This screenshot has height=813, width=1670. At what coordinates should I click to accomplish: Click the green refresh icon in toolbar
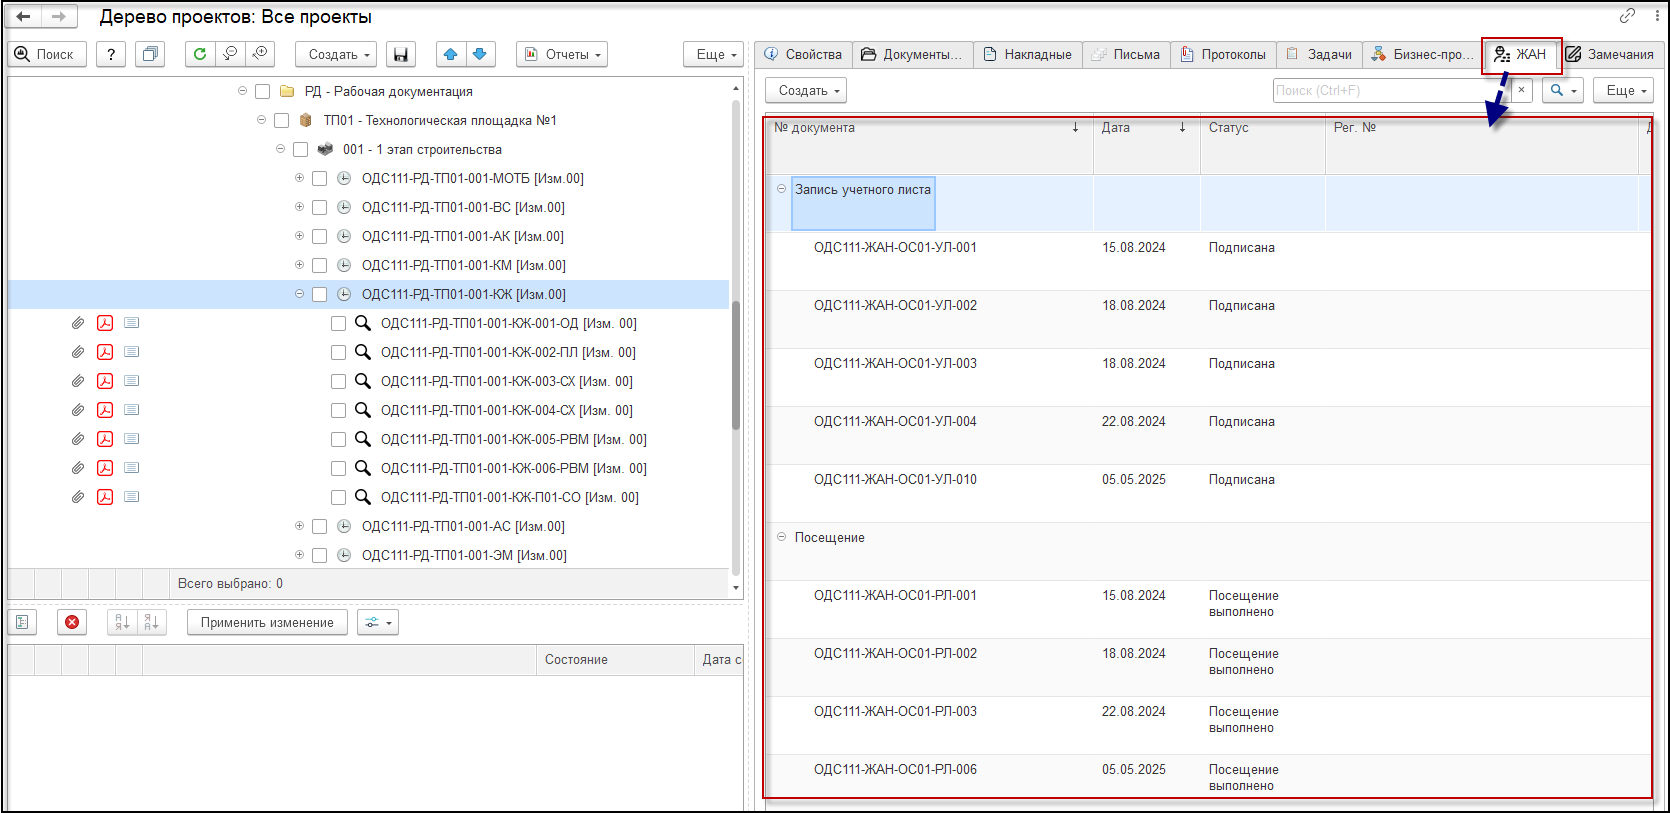coord(200,54)
